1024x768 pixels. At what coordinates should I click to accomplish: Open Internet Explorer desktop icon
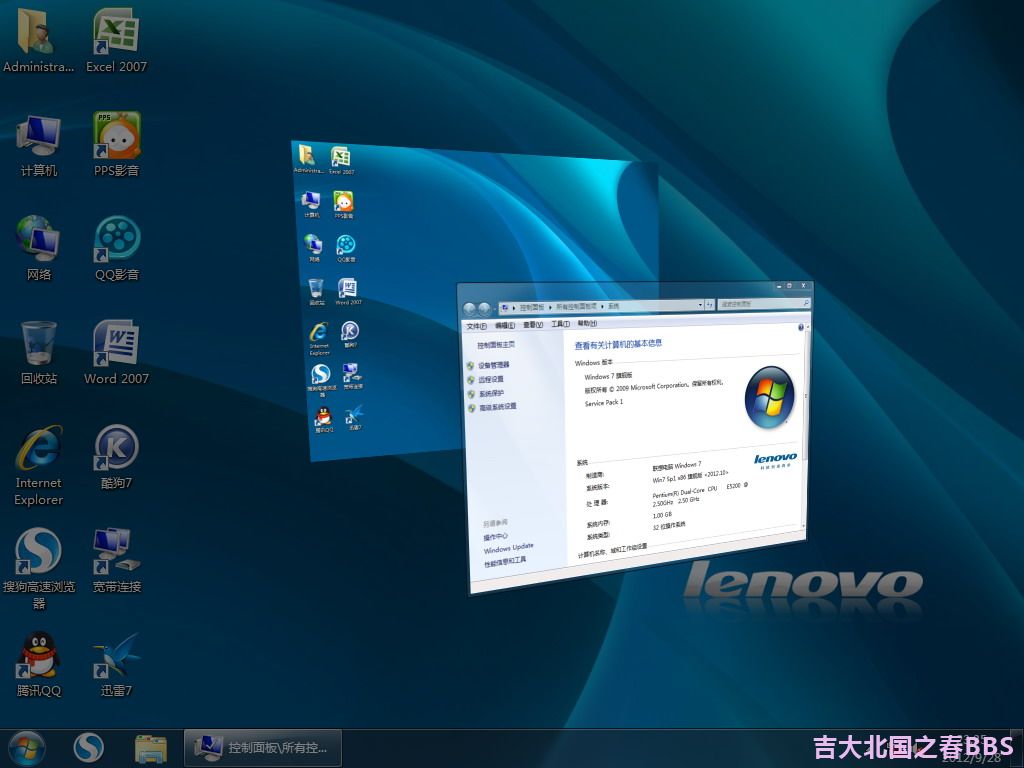click(x=39, y=465)
